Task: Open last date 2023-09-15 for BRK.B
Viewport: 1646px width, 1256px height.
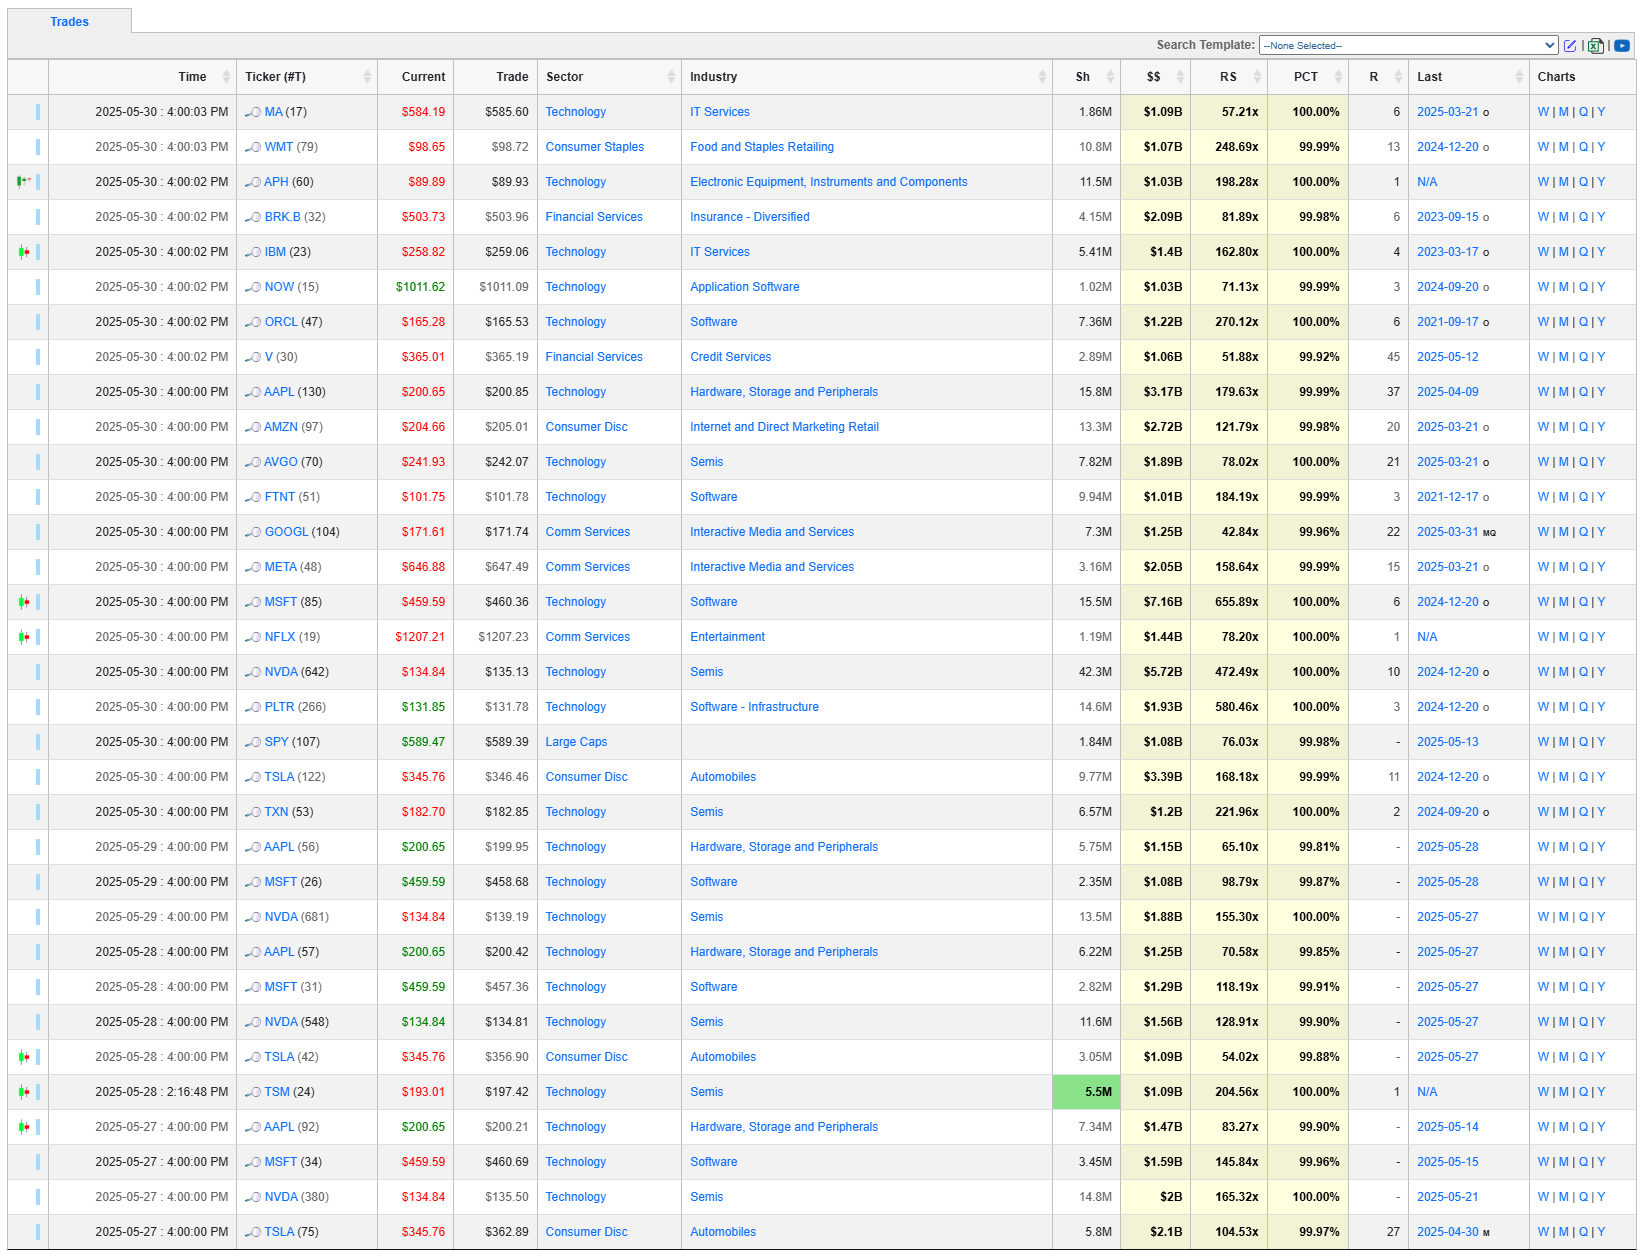Action: pos(1447,217)
